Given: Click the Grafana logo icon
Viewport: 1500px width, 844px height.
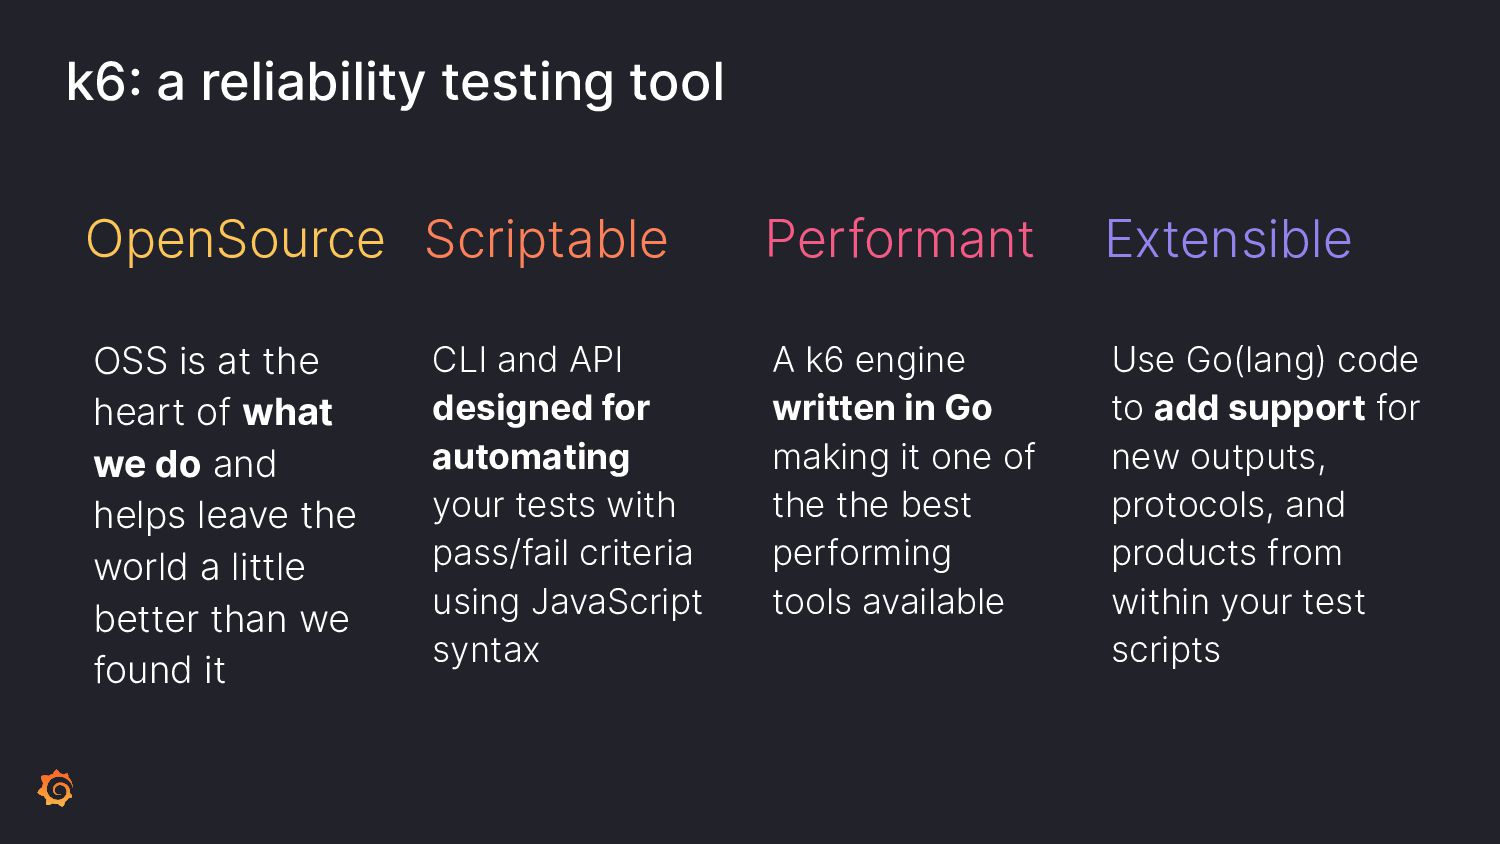Looking at the screenshot, I should click(x=56, y=788).
